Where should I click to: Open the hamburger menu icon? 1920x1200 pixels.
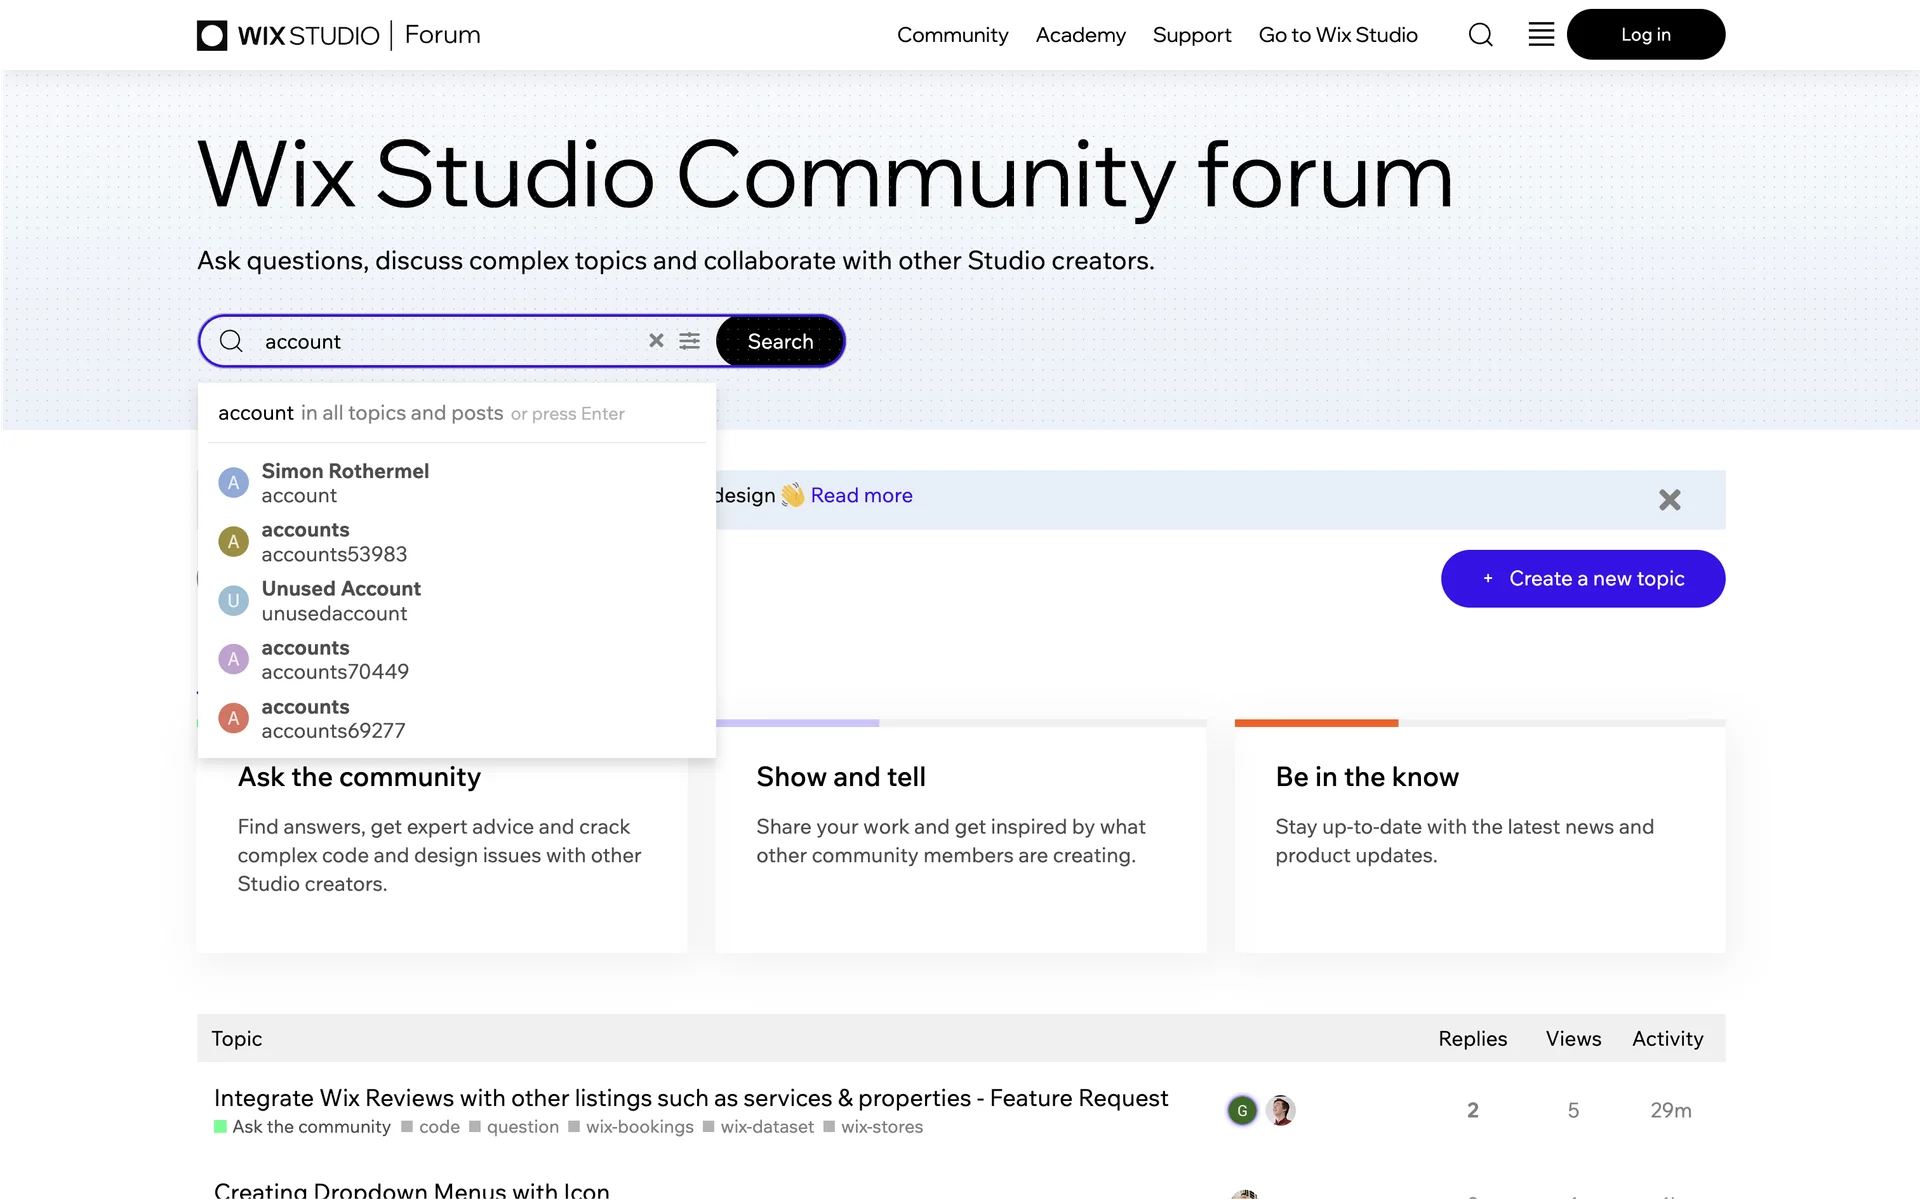[1541, 35]
